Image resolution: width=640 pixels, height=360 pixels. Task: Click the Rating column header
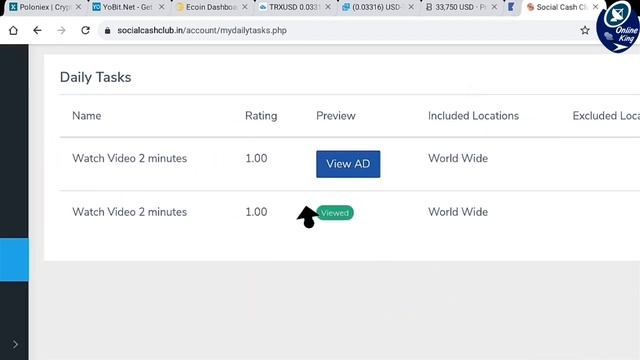pyautogui.click(x=261, y=116)
